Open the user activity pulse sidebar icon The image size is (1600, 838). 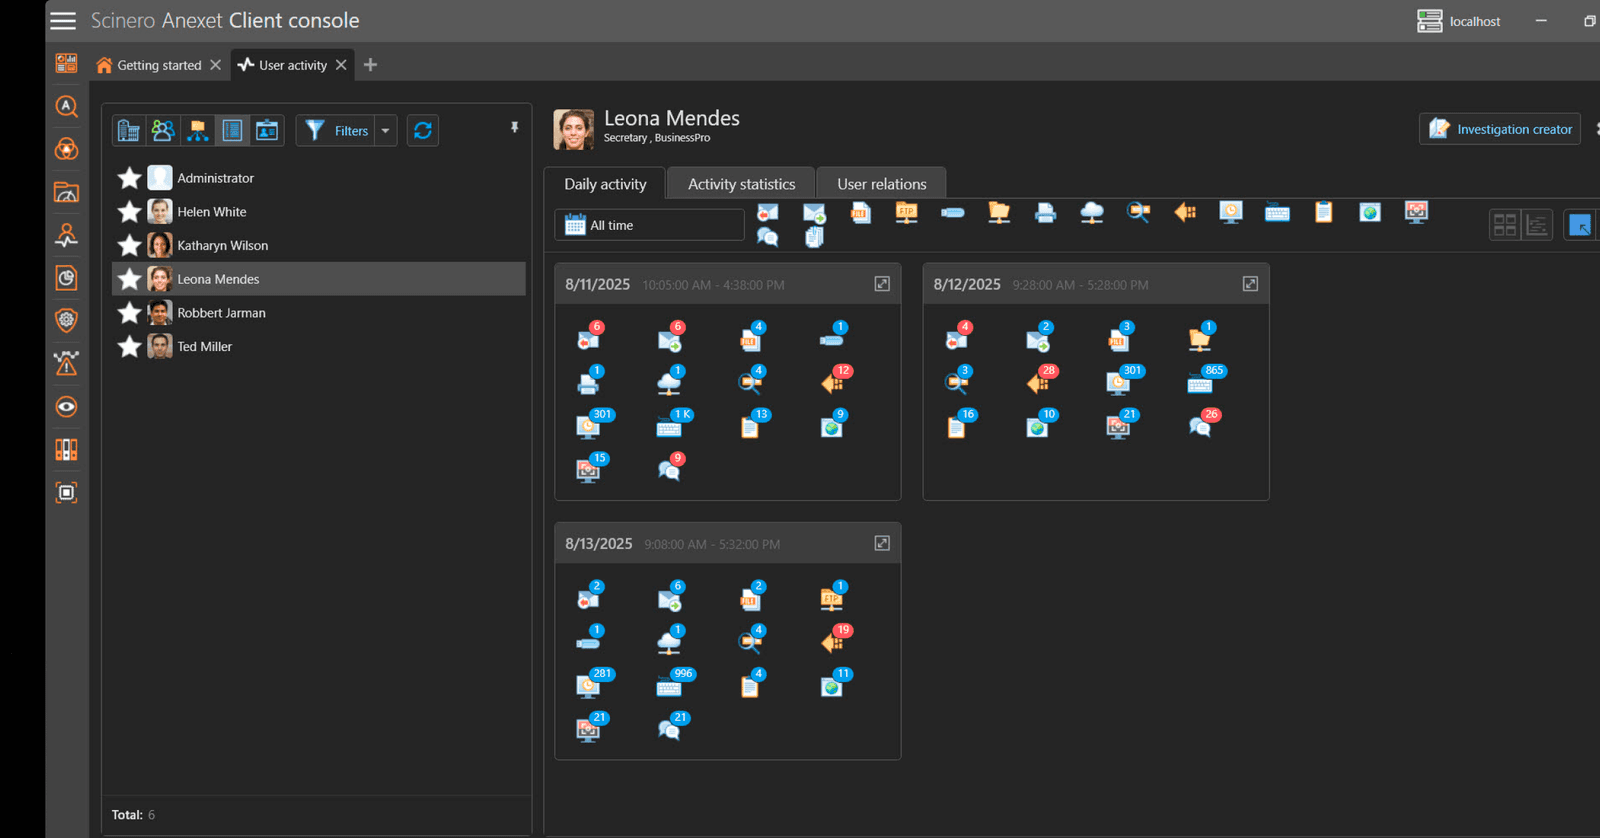tap(66, 235)
